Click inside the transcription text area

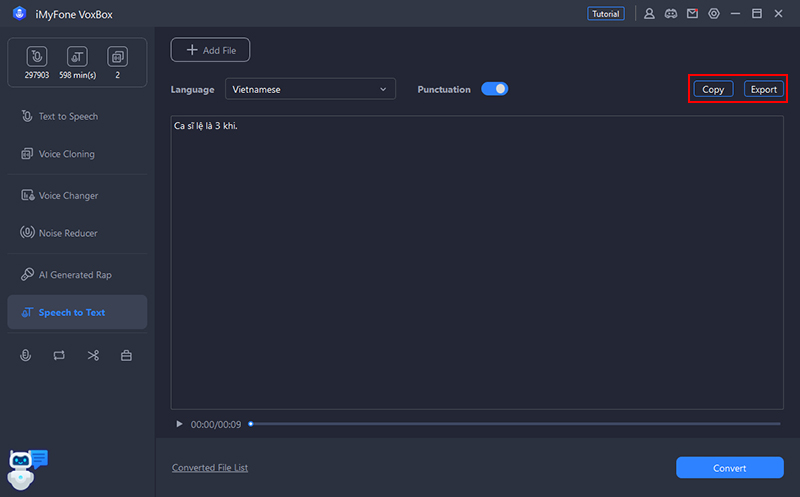tap(477, 263)
